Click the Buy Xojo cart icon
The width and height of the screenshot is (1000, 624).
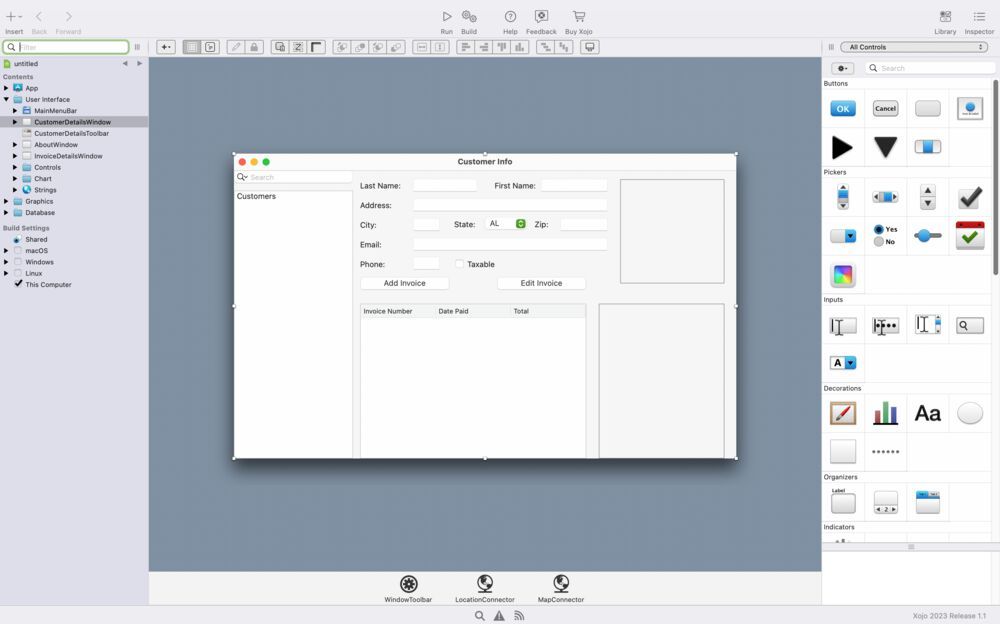click(578, 17)
